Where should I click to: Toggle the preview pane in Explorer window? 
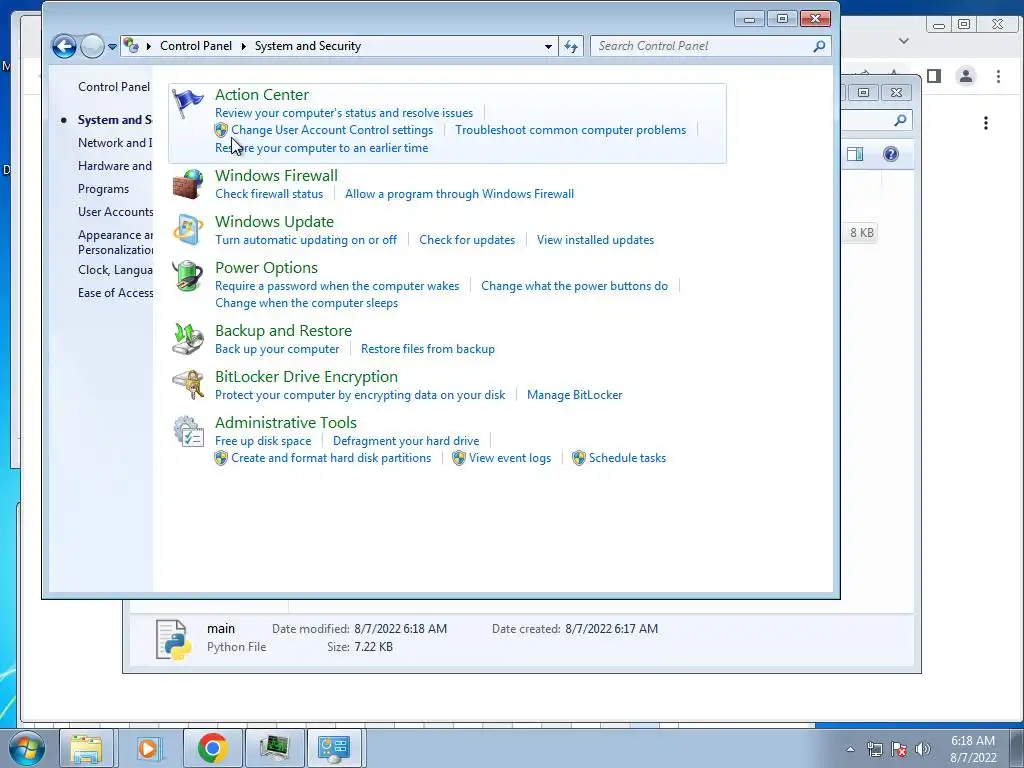(x=855, y=154)
